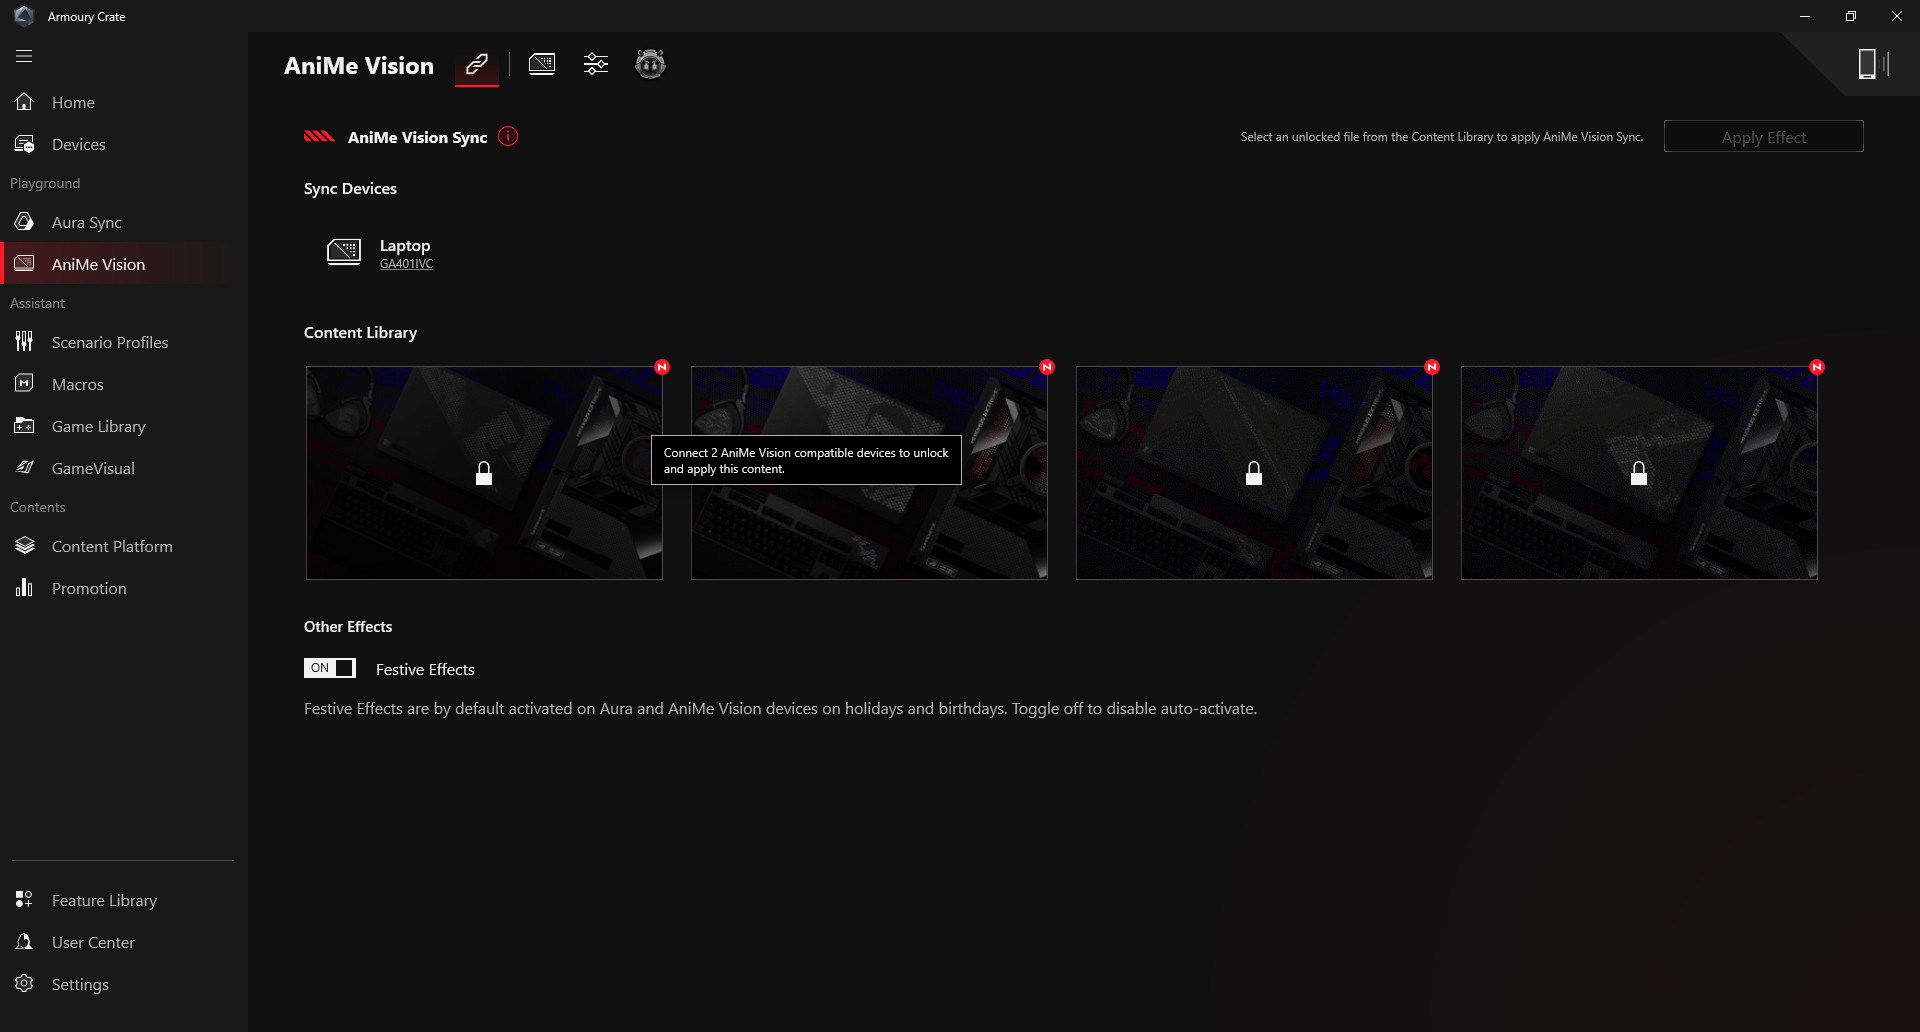Image resolution: width=1920 pixels, height=1032 pixels.
Task: Open the GA401IVC laptop model link
Action: (x=406, y=264)
